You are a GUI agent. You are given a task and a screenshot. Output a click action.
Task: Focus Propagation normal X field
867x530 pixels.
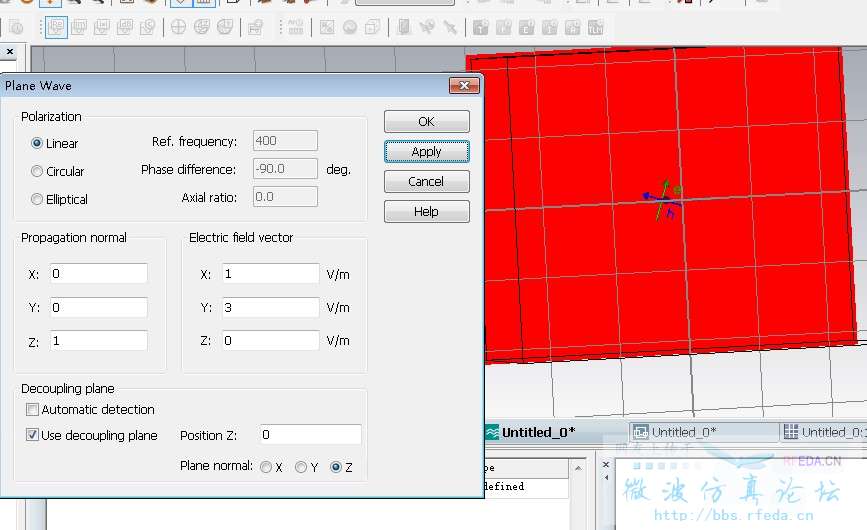pyautogui.click(x=99, y=274)
